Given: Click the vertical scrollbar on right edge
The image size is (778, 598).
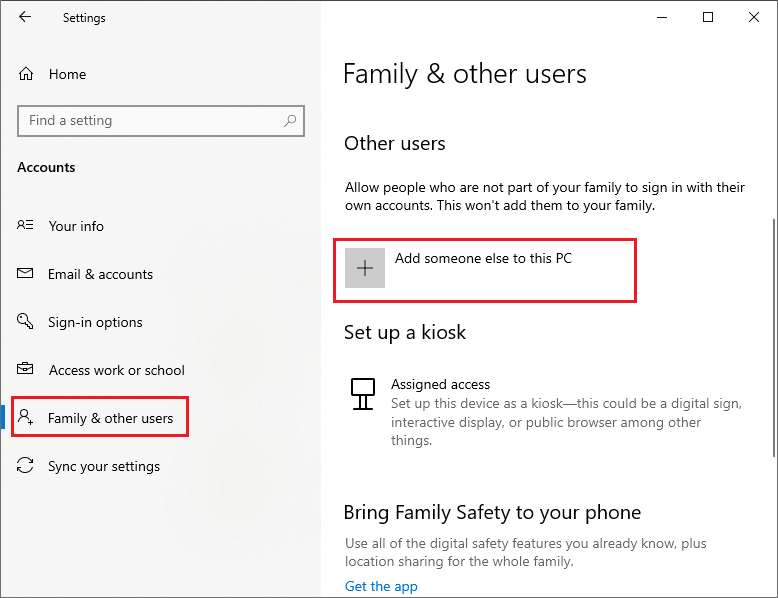Looking at the screenshot, I should click(774, 337).
